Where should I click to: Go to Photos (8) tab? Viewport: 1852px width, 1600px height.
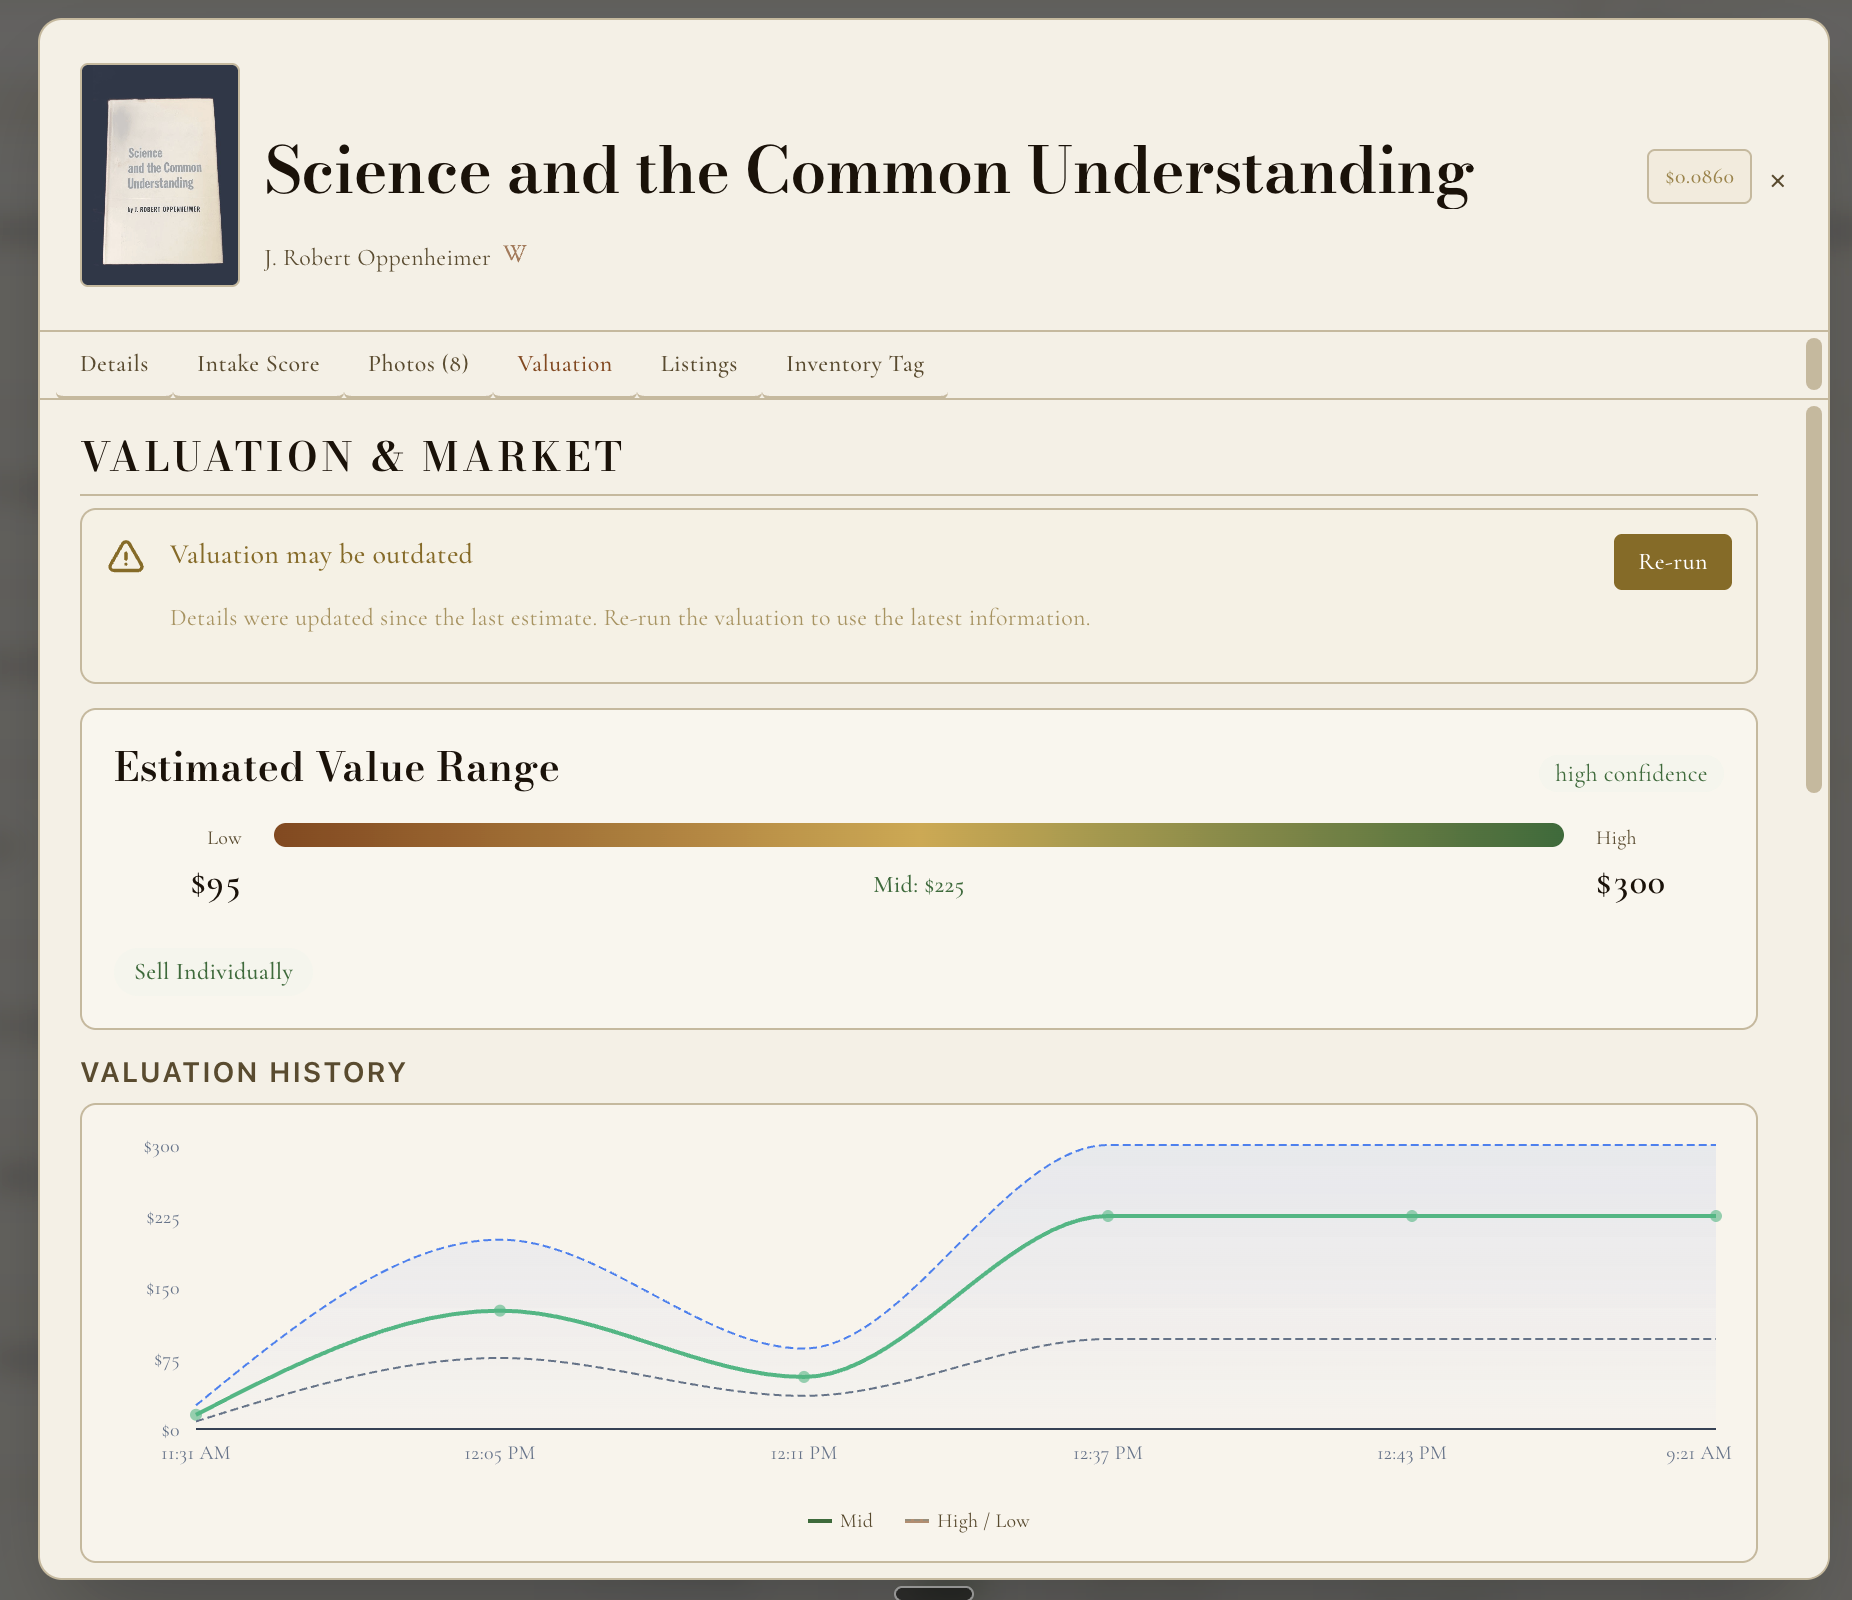tap(418, 364)
